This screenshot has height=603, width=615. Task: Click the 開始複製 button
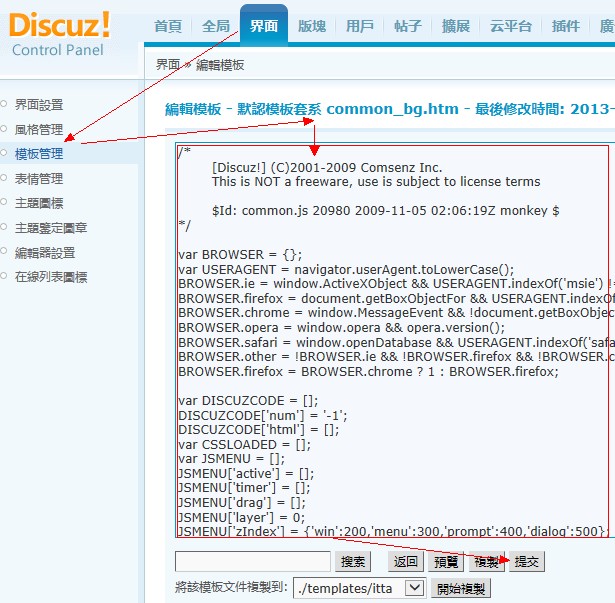pos(461,588)
